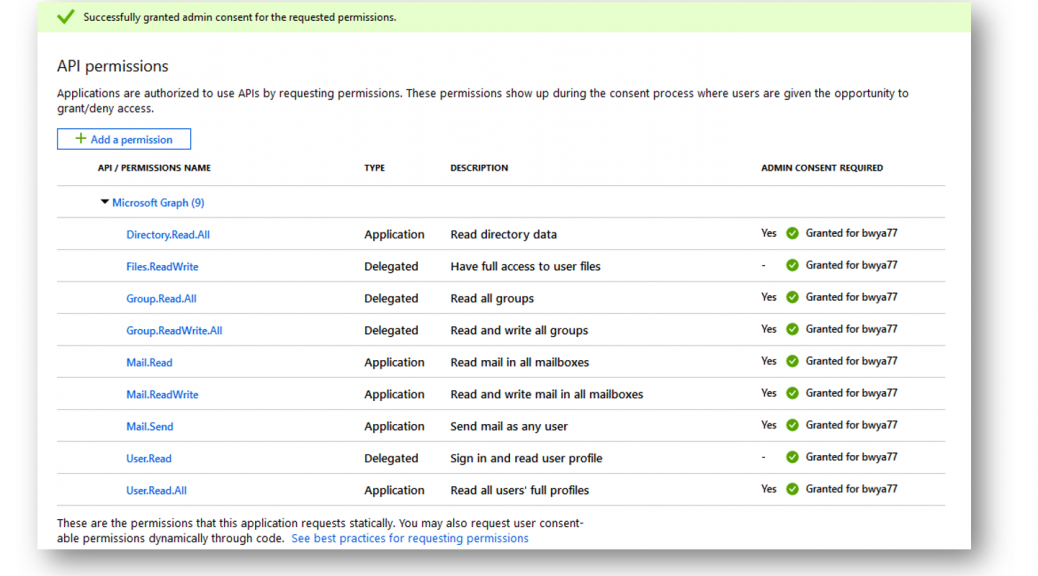Viewport: 1038px width, 576px height.
Task: Open the Group.ReadWrite.All permission
Action: click(x=174, y=330)
